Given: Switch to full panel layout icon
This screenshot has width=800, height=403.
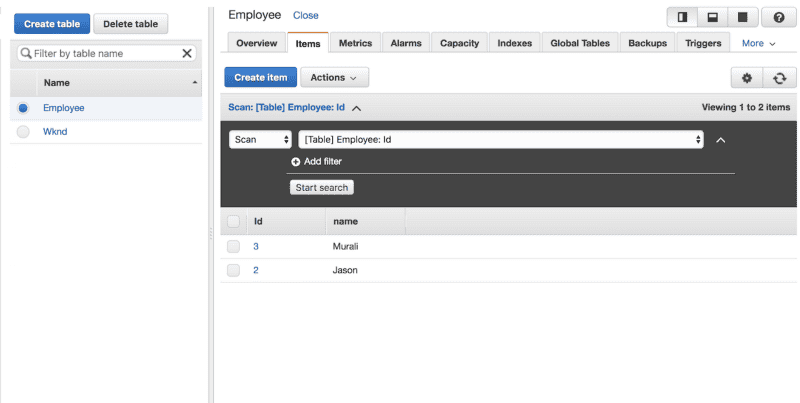Looking at the screenshot, I should pyautogui.click(x=742, y=18).
